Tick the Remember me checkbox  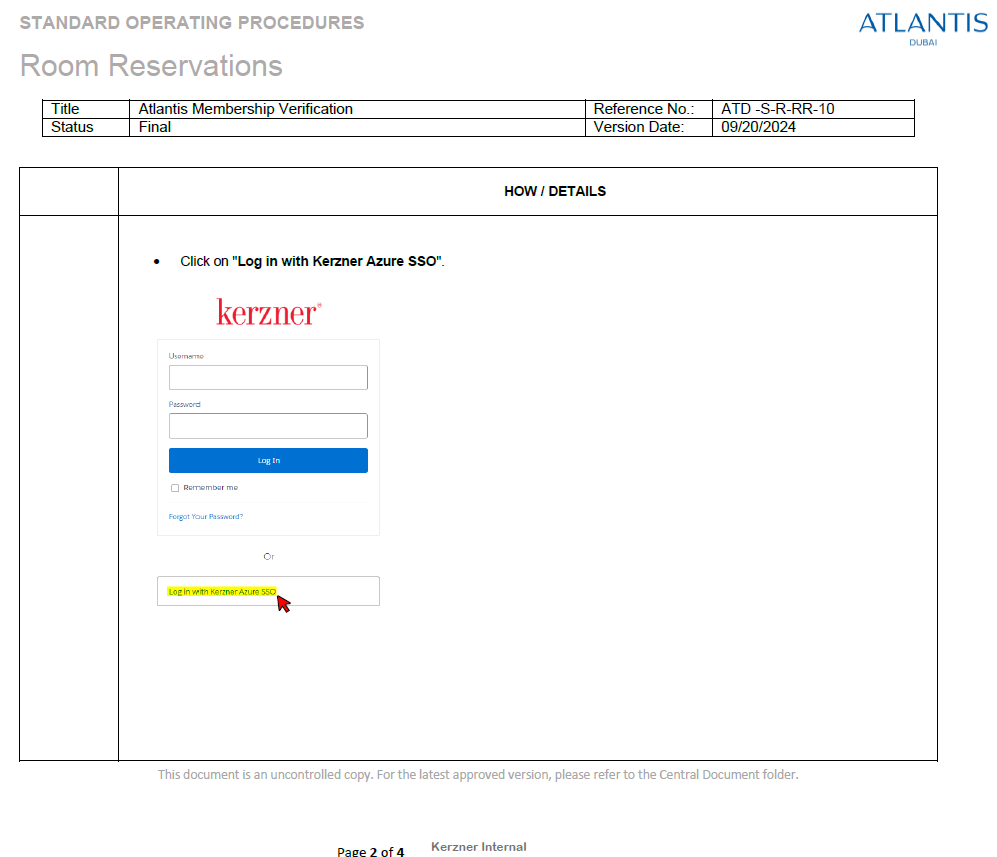click(x=175, y=488)
